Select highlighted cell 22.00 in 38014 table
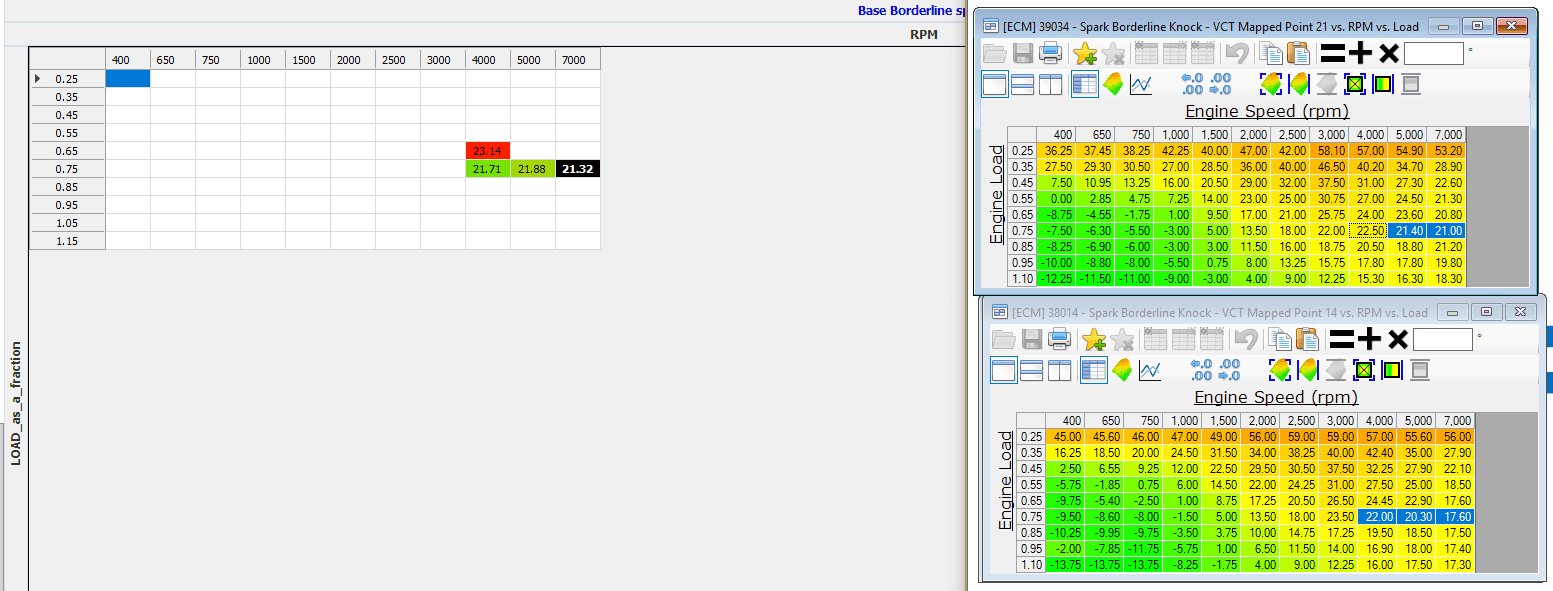Image resolution: width=1553 pixels, height=591 pixels. tap(1378, 516)
